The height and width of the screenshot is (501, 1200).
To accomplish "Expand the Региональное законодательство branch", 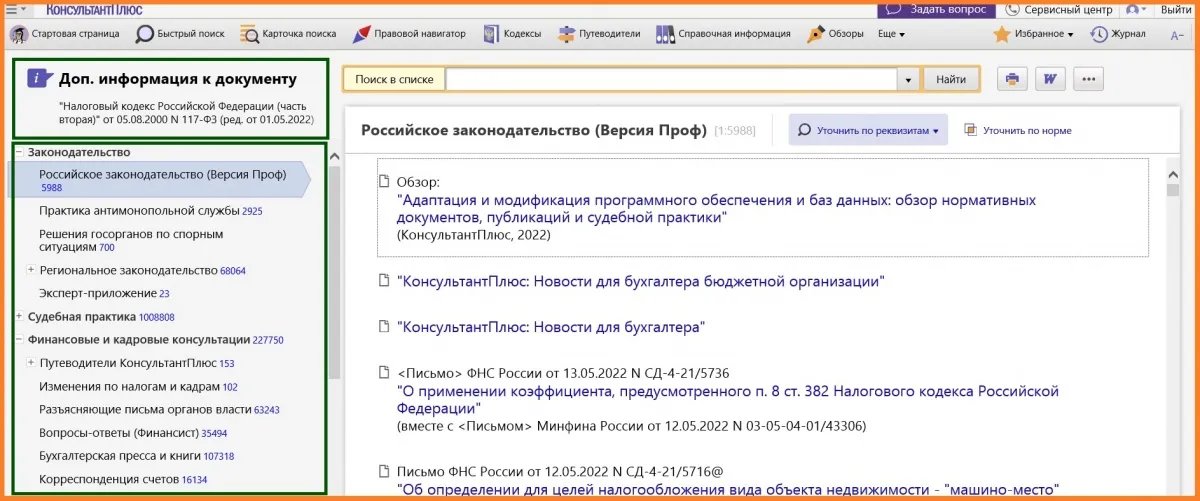I will click(x=31, y=270).
